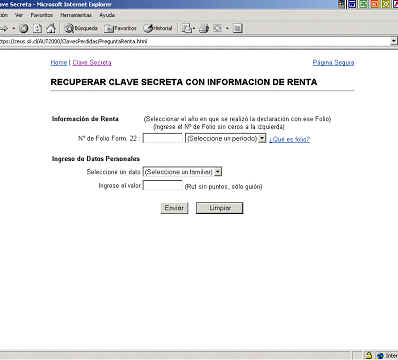Click the Enviar button
This screenshot has height=360, width=398.
[174, 208]
